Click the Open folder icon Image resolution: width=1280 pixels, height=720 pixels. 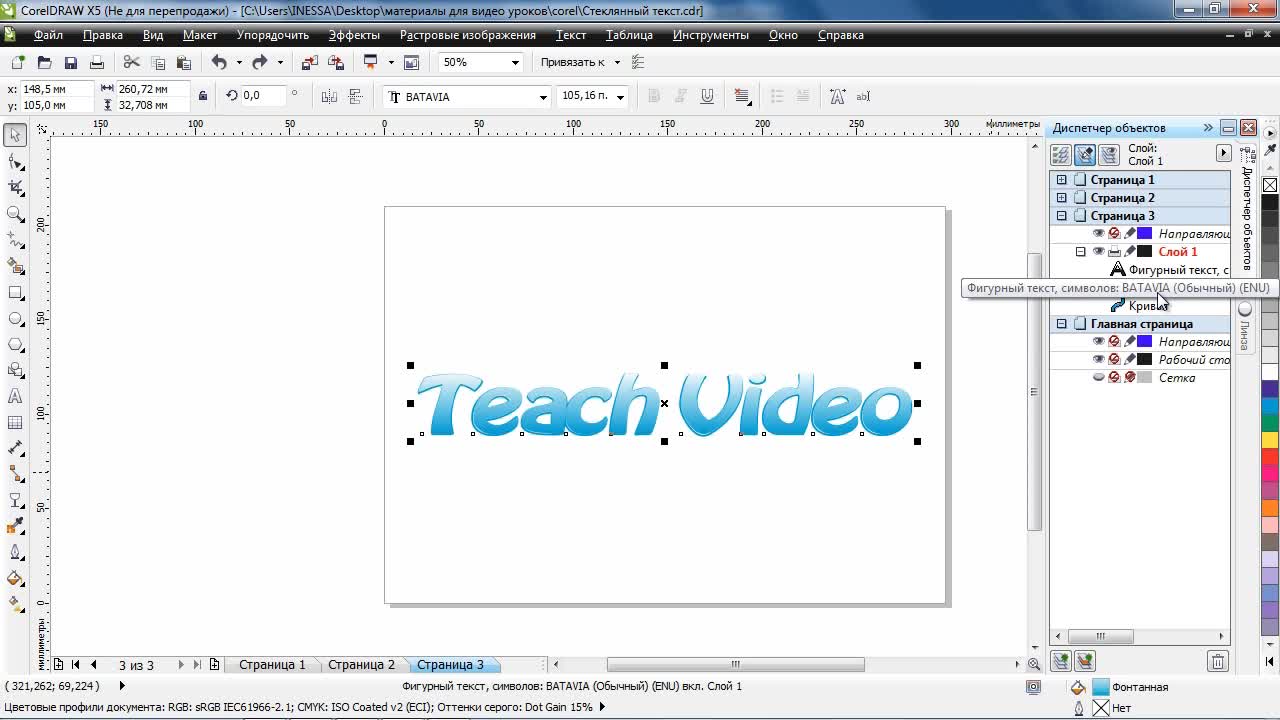coord(44,62)
